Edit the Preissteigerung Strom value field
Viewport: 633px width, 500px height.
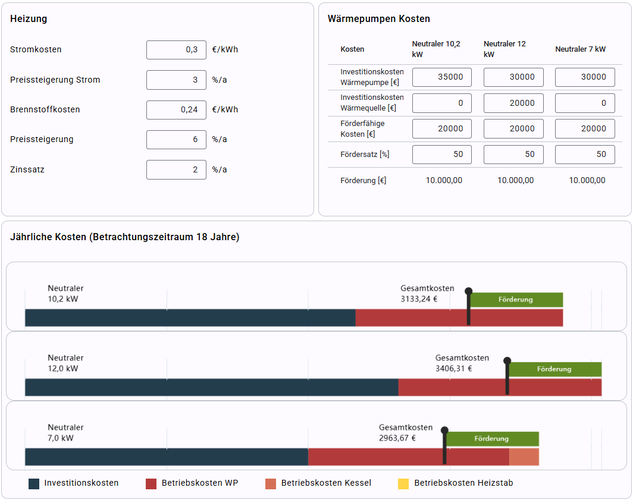pyautogui.click(x=176, y=80)
